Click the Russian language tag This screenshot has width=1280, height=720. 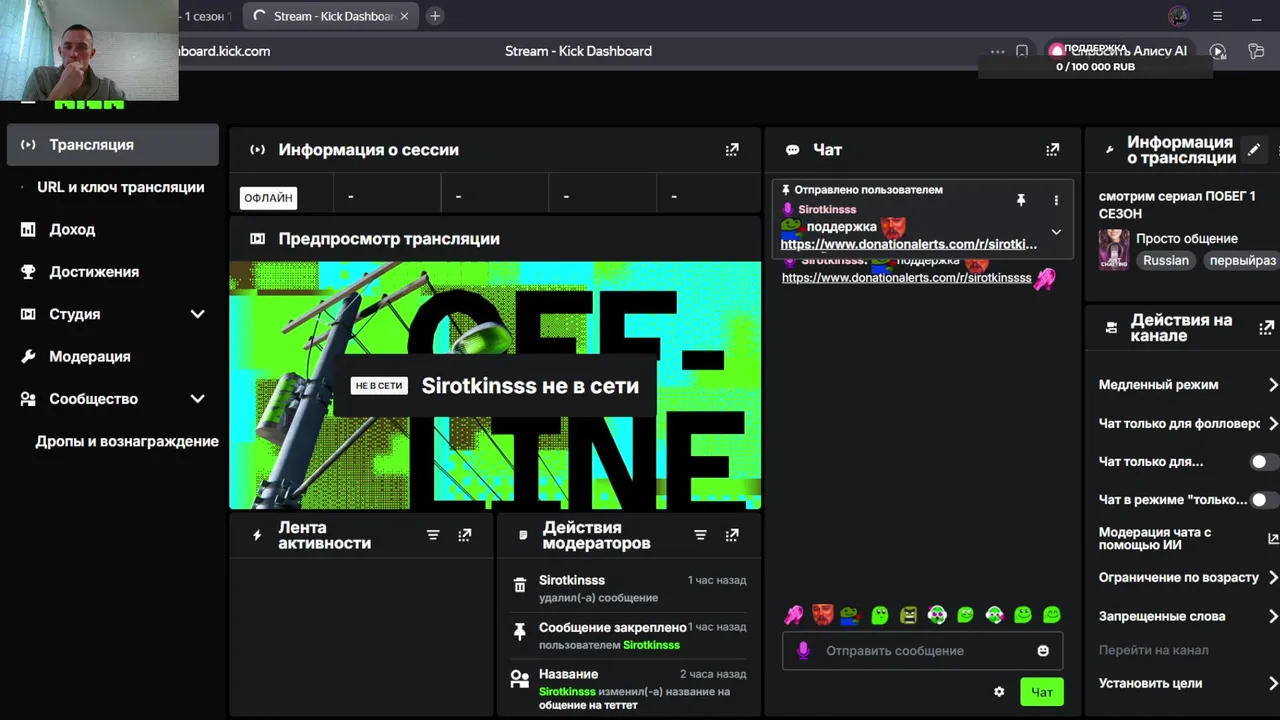pos(1166,260)
